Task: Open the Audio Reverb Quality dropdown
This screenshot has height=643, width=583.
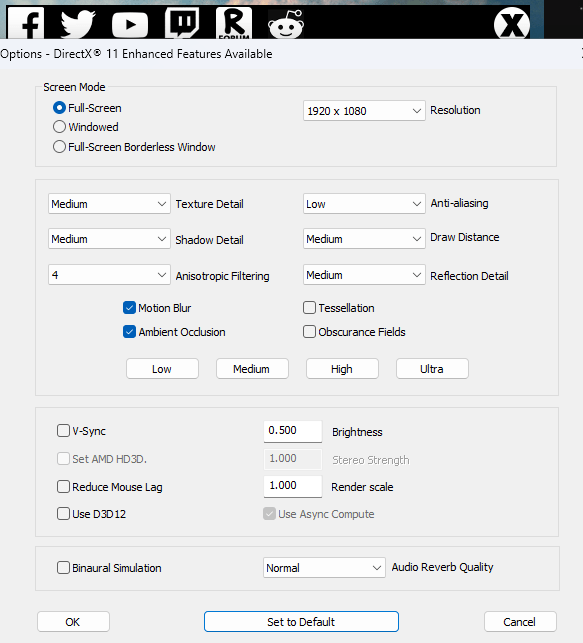Action: (324, 568)
